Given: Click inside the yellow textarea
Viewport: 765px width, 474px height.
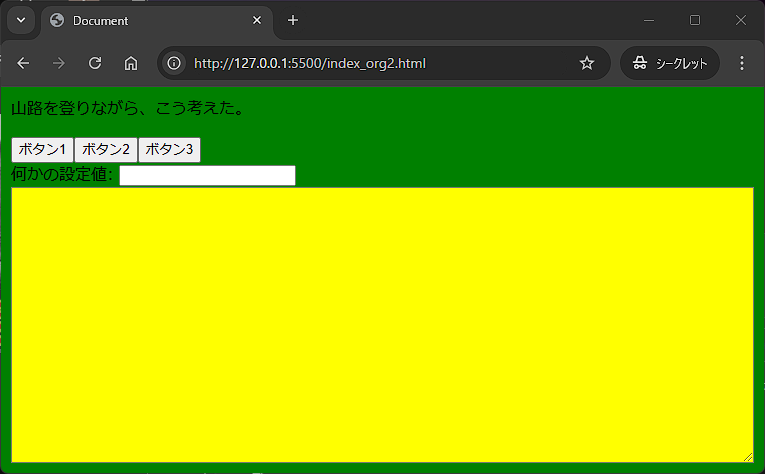Looking at the screenshot, I should coord(382,325).
